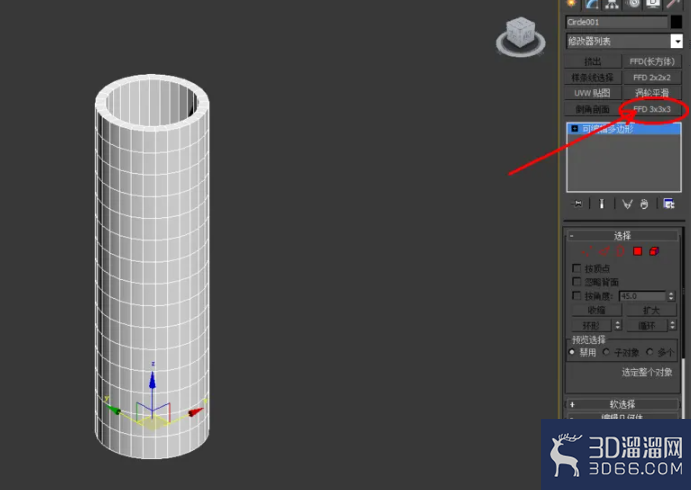Apply the 挤出 extrude modifier
The height and width of the screenshot is (490, 691).
593,61
